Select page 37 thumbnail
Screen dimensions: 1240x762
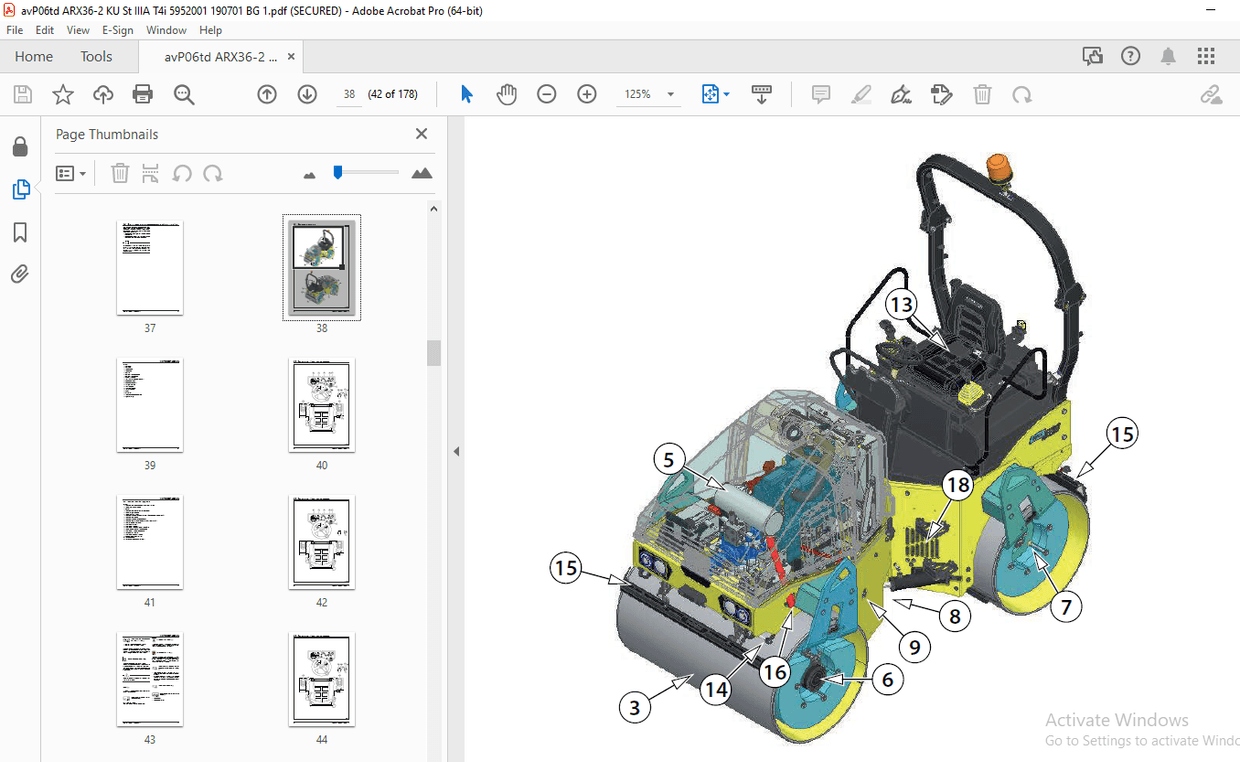click(x=150, y=269)
